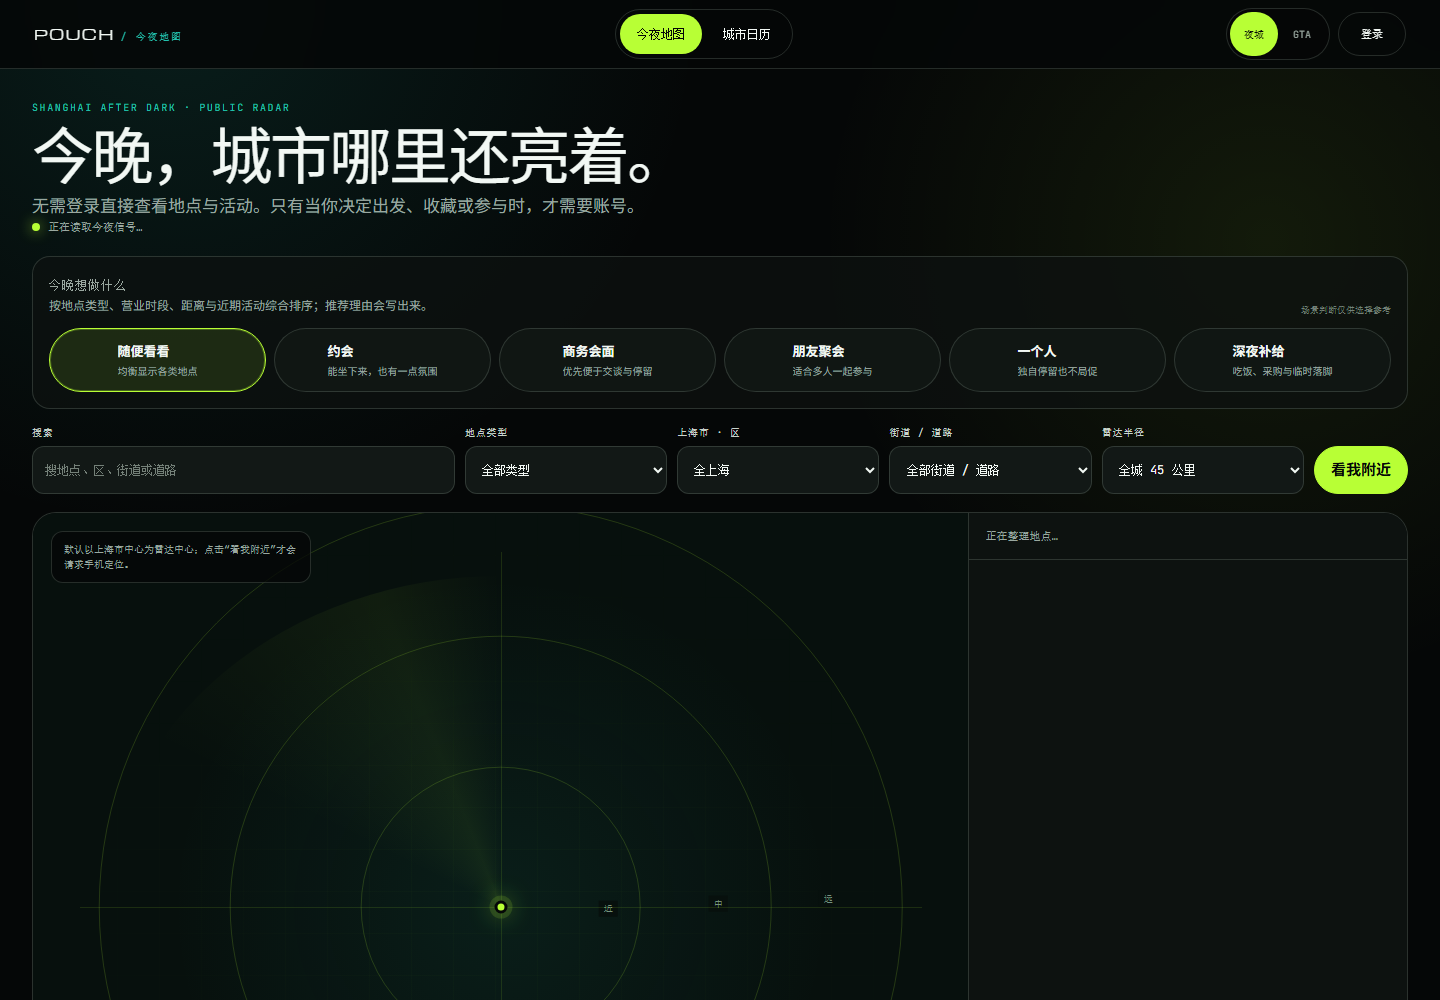Viewport: 1440px width, 1000px height.
Task: Click the 中 ring label on radar
Action: 718,904
